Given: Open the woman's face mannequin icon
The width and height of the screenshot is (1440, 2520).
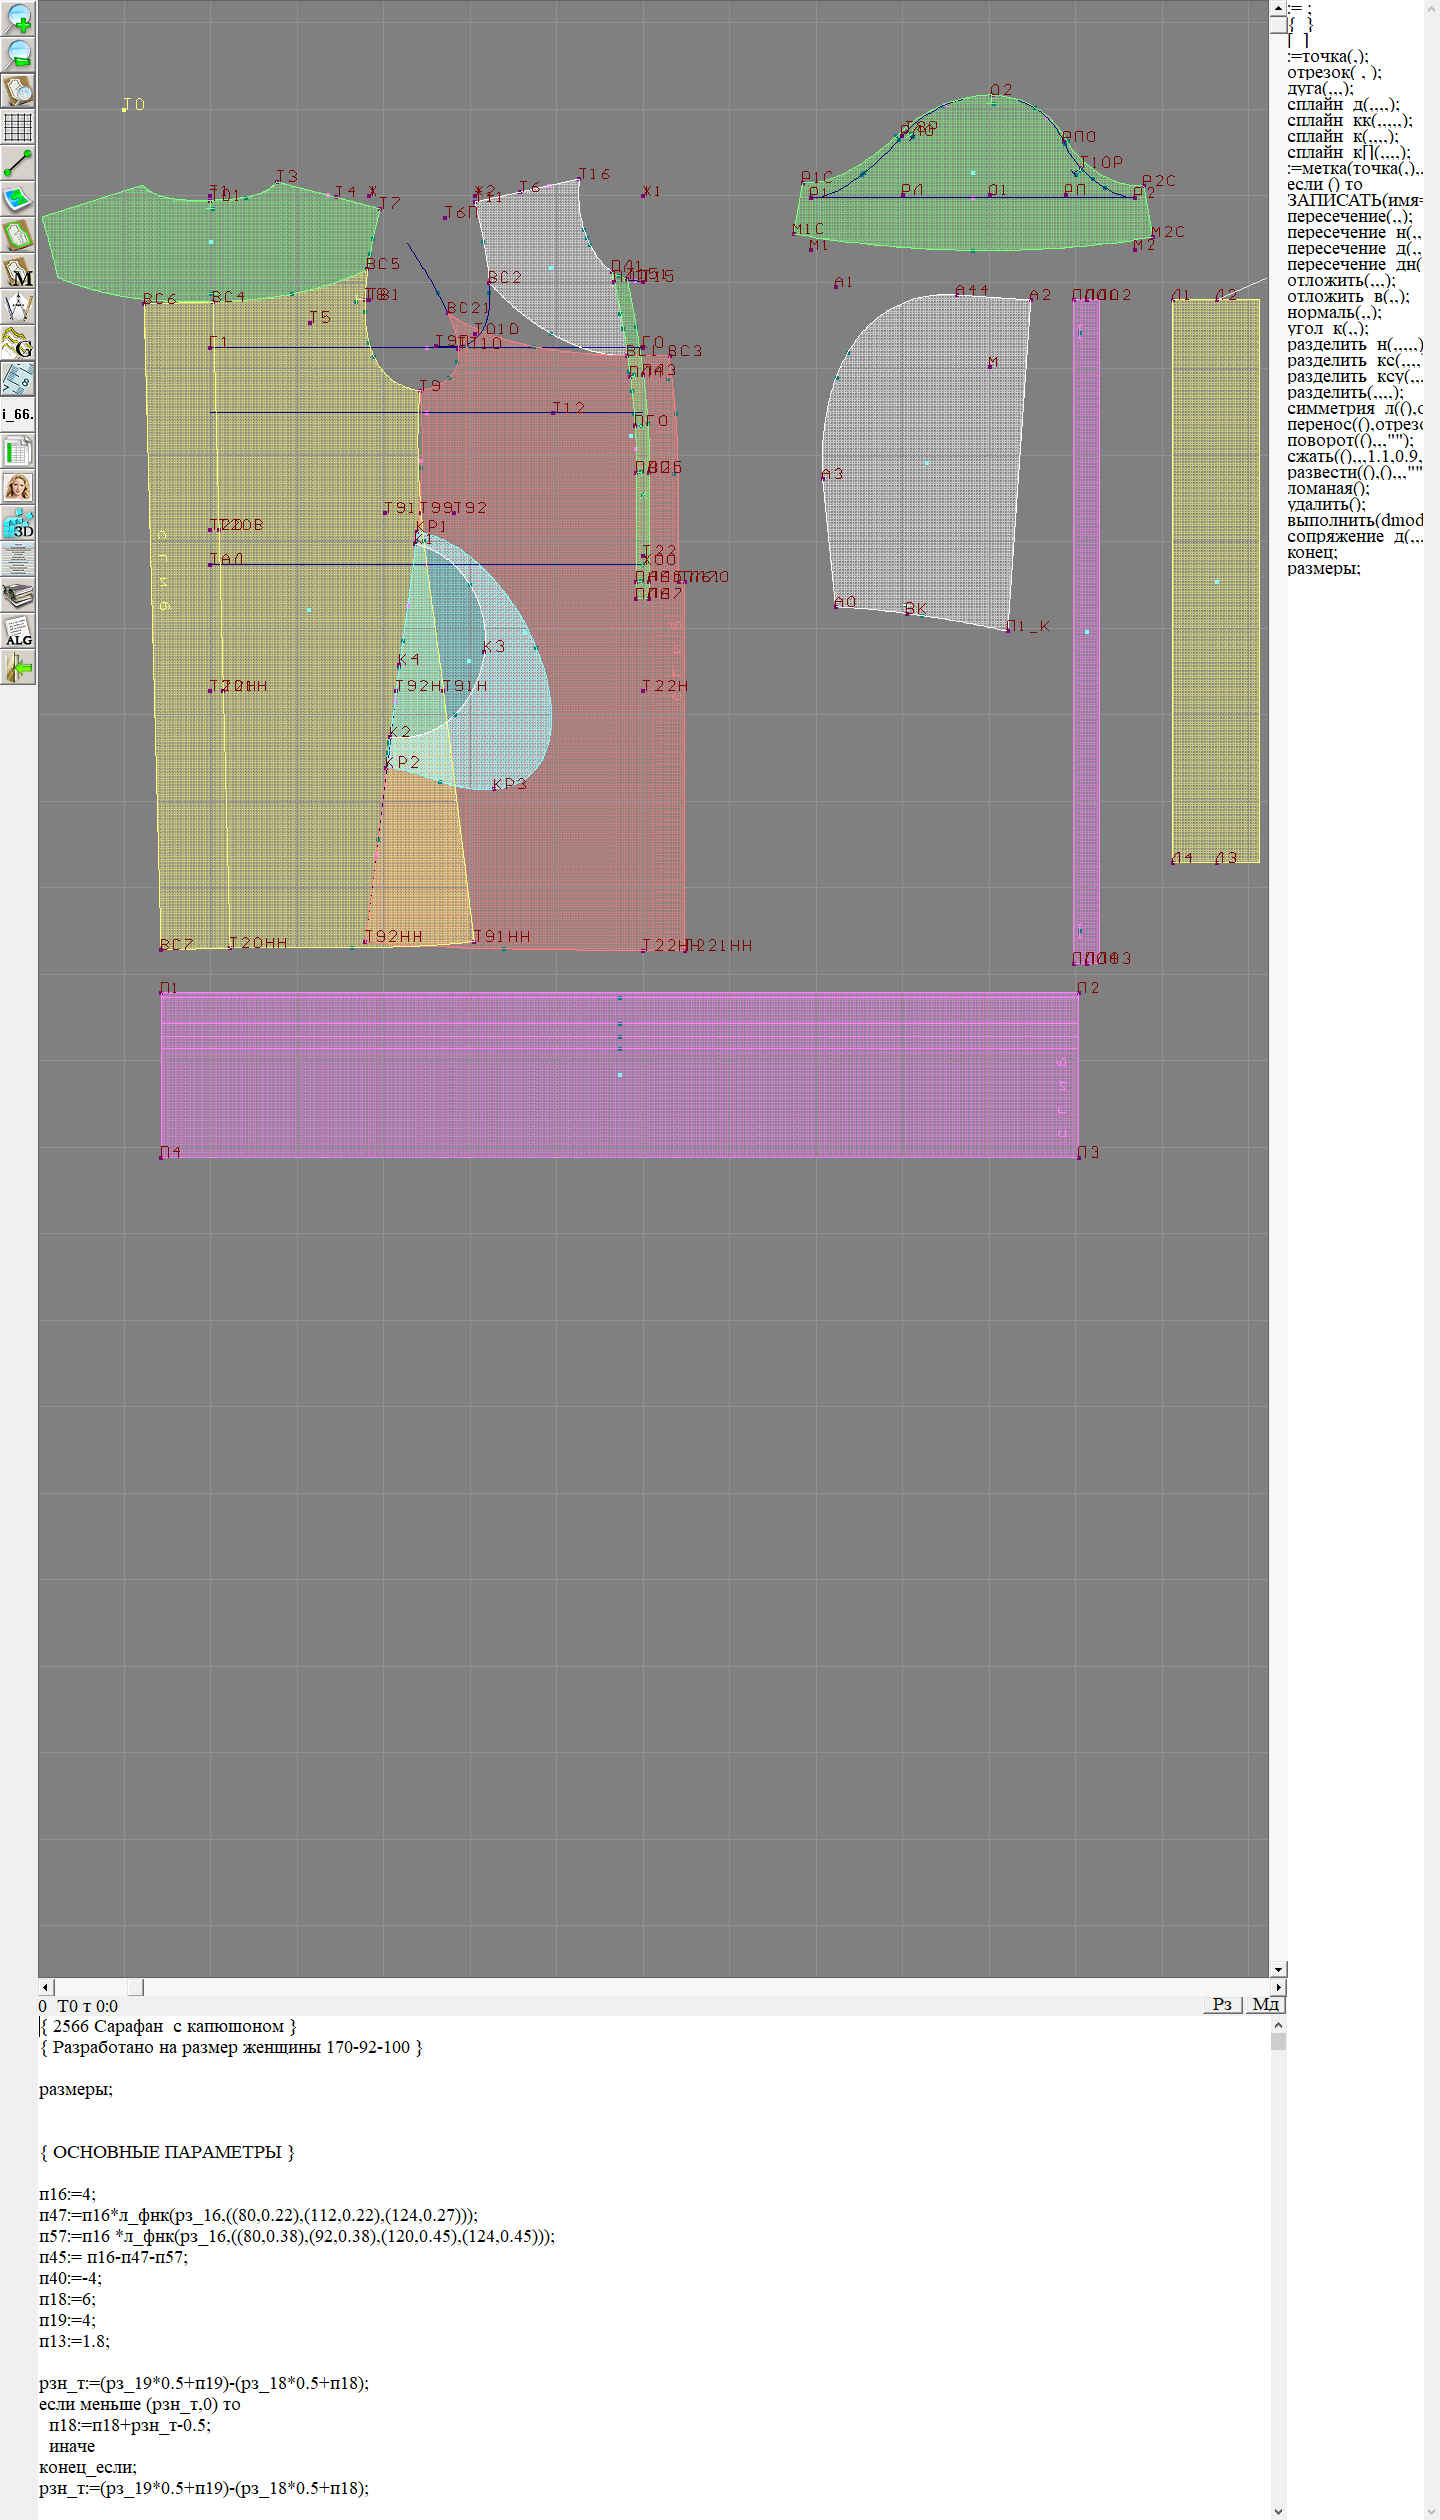Looking at the screenshot, I should tap(18, 487).
